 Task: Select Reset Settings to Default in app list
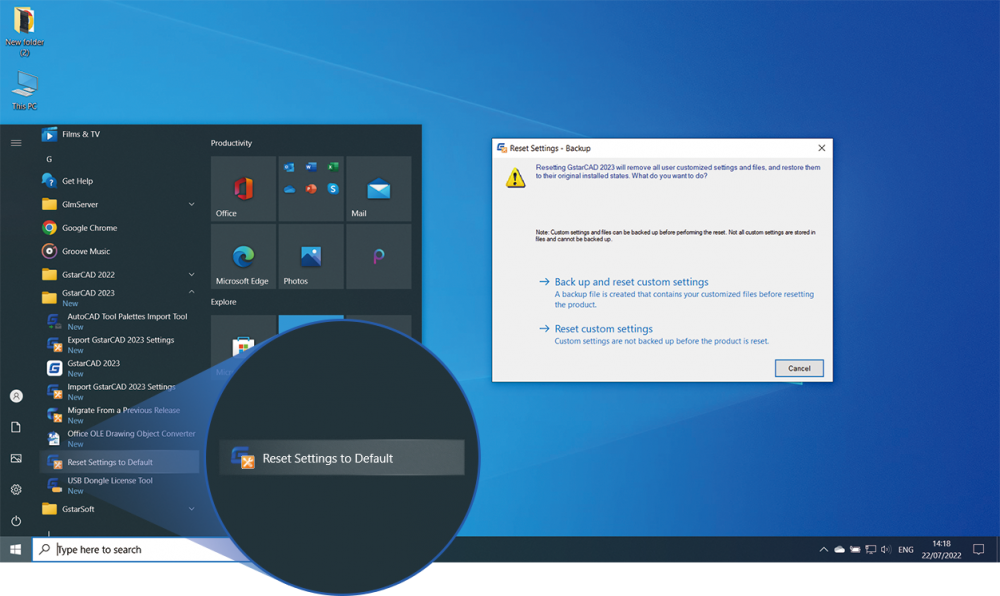click(x=119, y=462)
